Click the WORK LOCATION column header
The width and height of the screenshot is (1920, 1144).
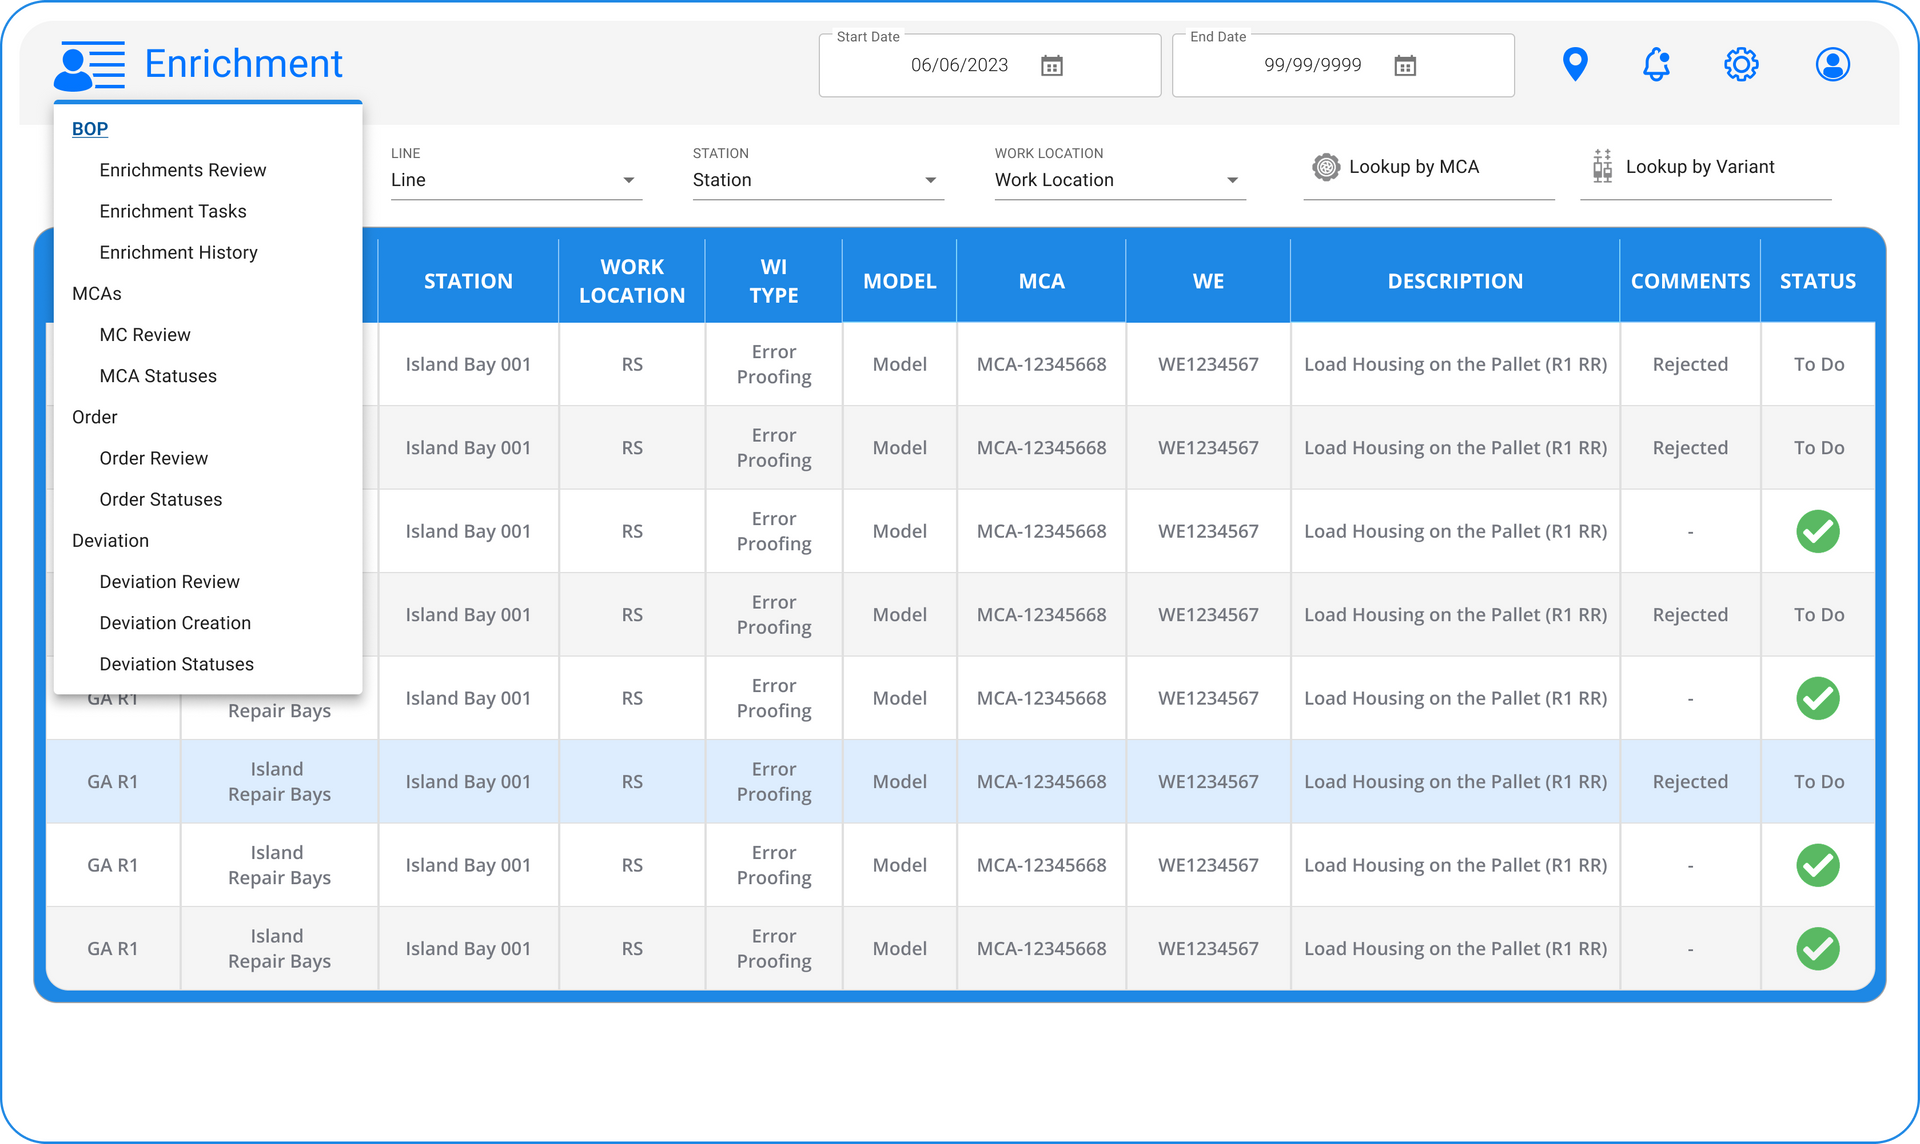point(632,281)
